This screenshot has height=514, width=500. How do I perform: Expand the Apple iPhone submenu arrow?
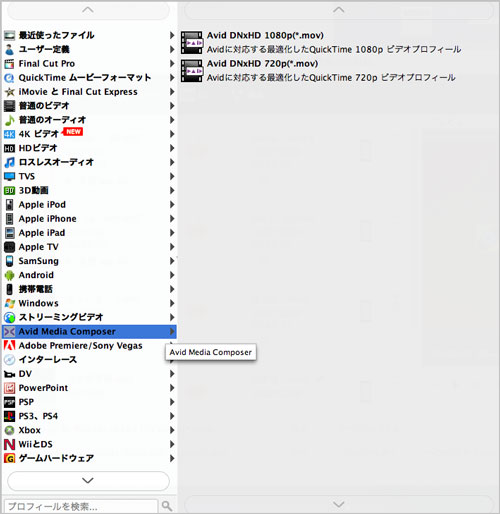click(172, 219)
